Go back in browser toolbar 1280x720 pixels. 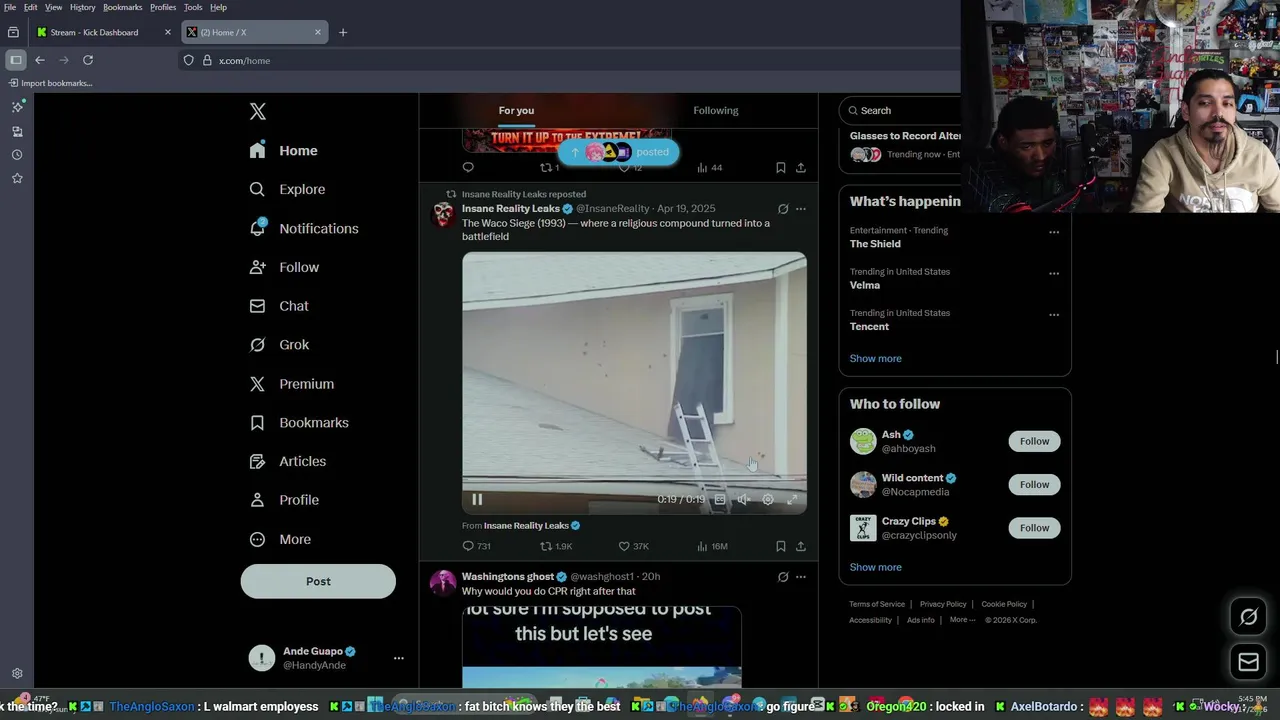point(40,60)
